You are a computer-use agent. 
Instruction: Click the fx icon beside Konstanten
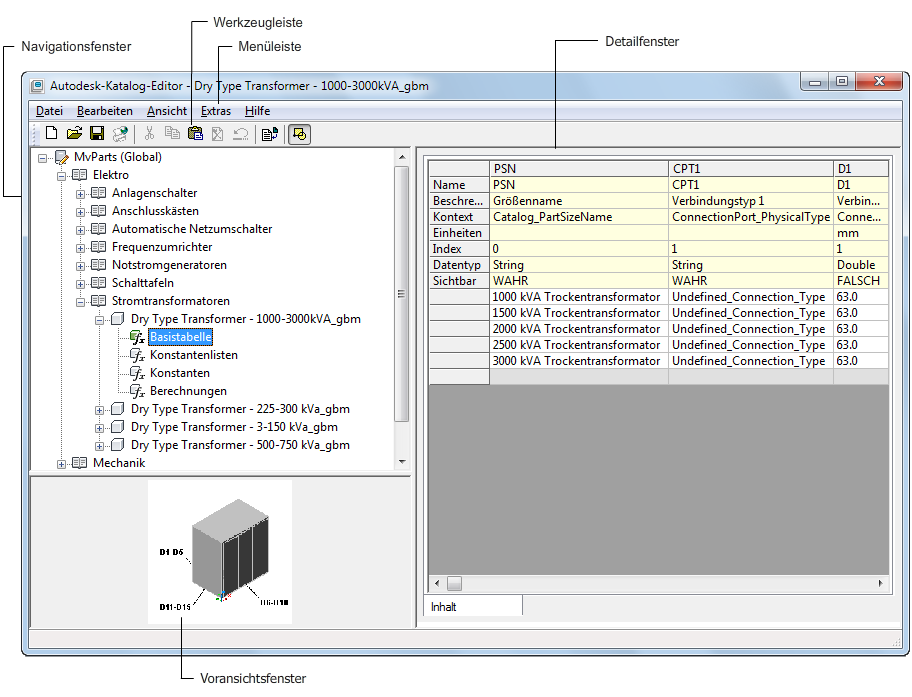tap(137, 373)
